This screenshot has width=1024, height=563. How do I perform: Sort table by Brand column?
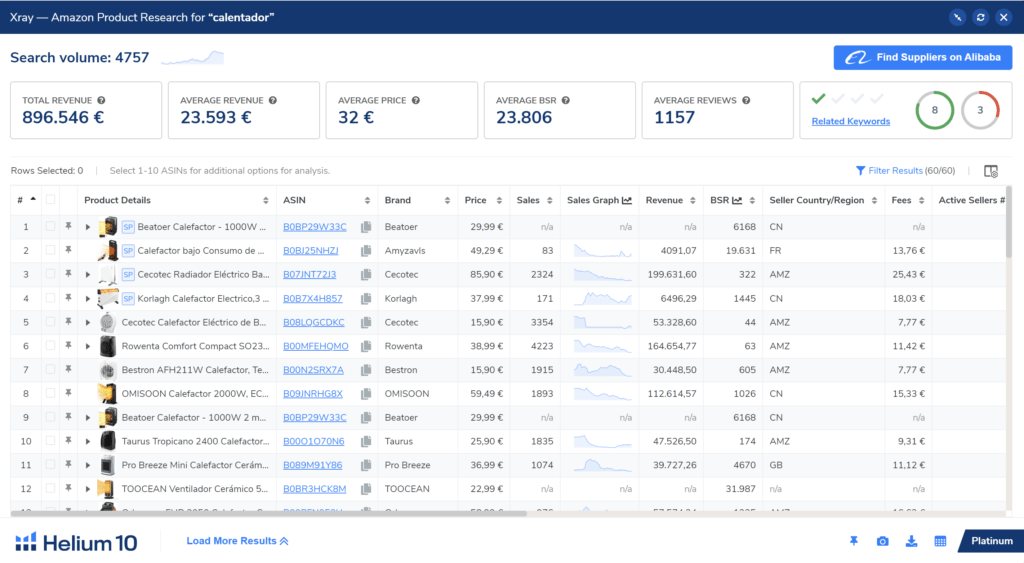(447, 201)
